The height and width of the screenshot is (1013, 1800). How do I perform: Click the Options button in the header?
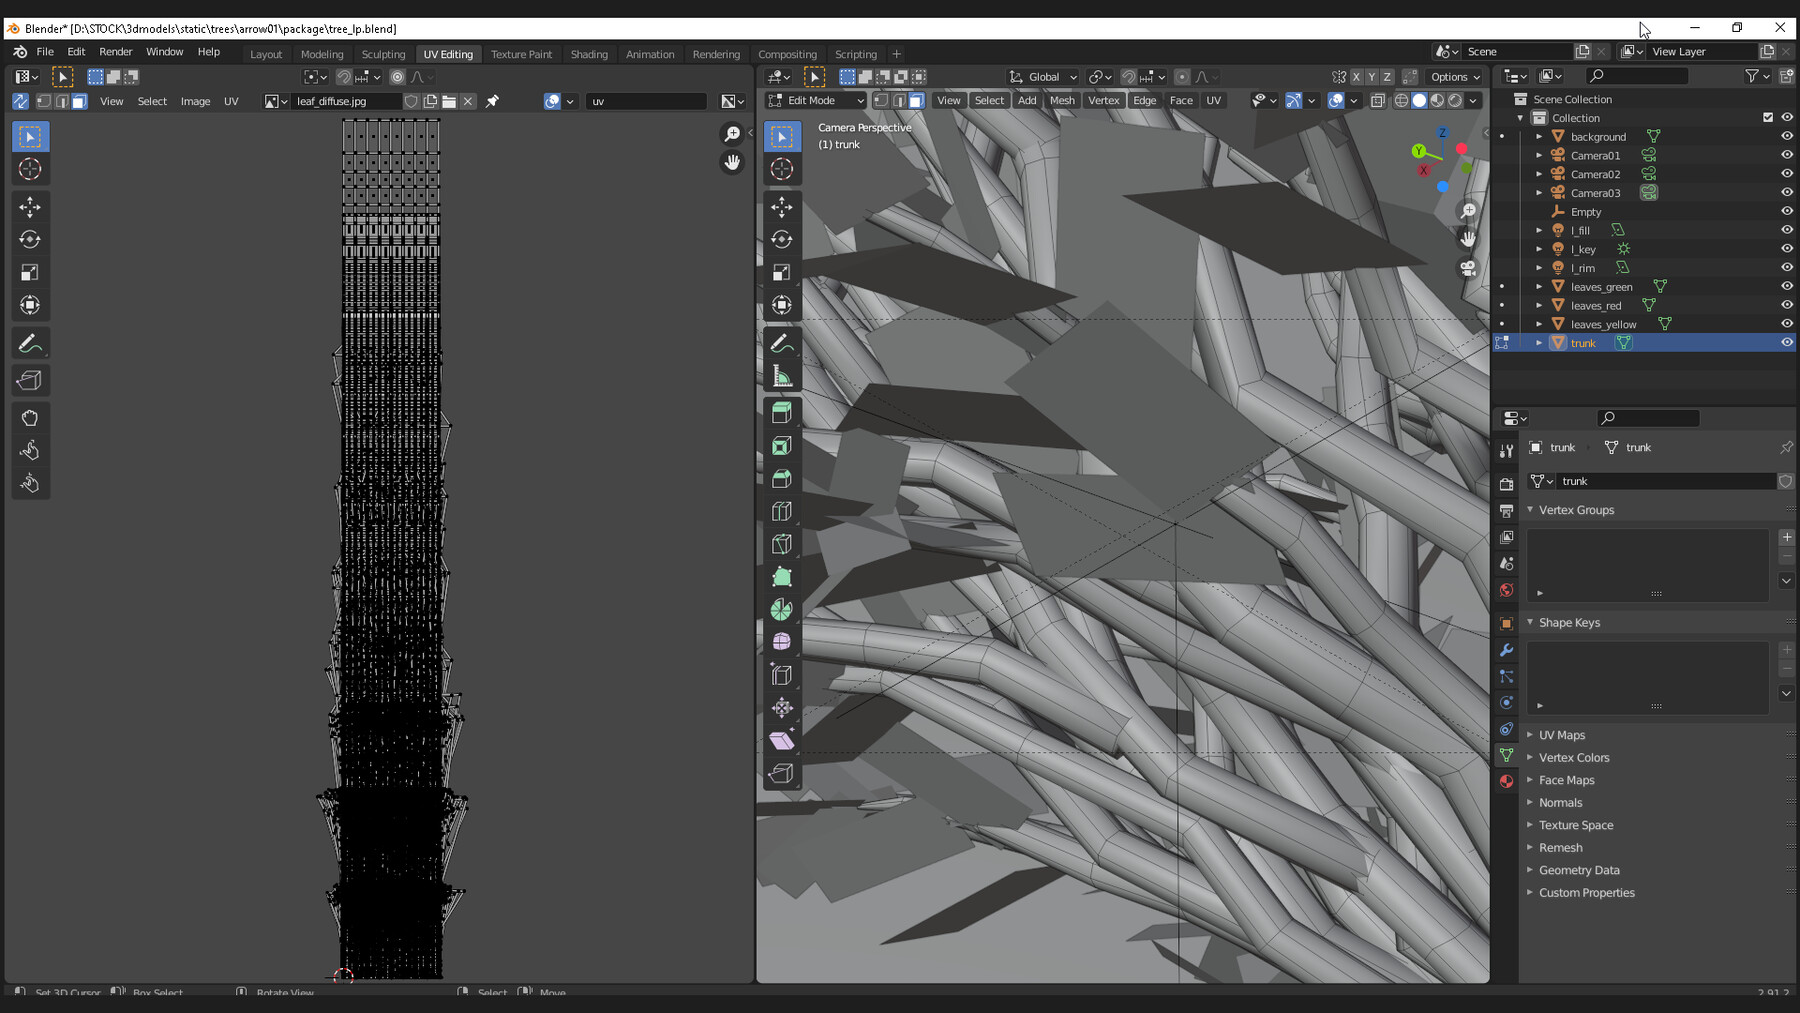[x=1455, y=76]
